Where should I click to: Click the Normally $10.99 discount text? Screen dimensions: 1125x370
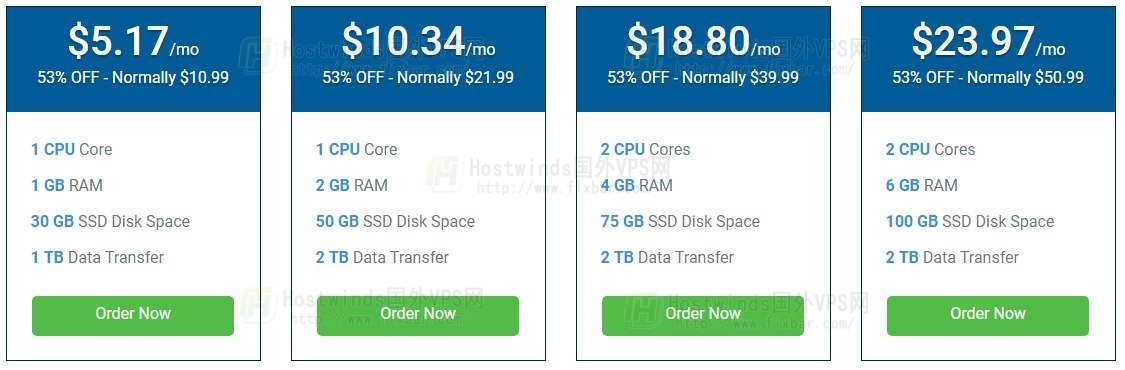(x=171, y=77)
